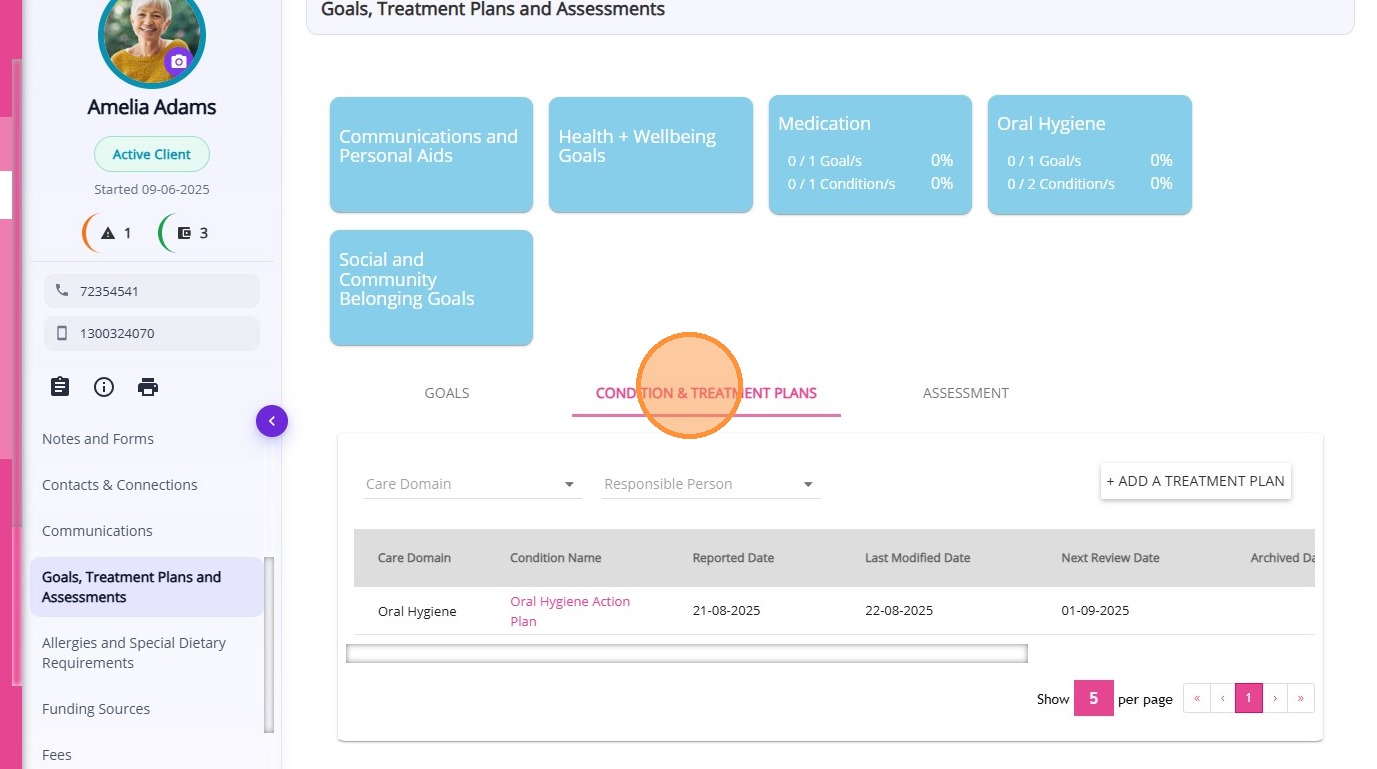The width and height of the screenshot is (1377, 769).
Task: Click the landline phone number icon
Action: [x=62, y=291]
